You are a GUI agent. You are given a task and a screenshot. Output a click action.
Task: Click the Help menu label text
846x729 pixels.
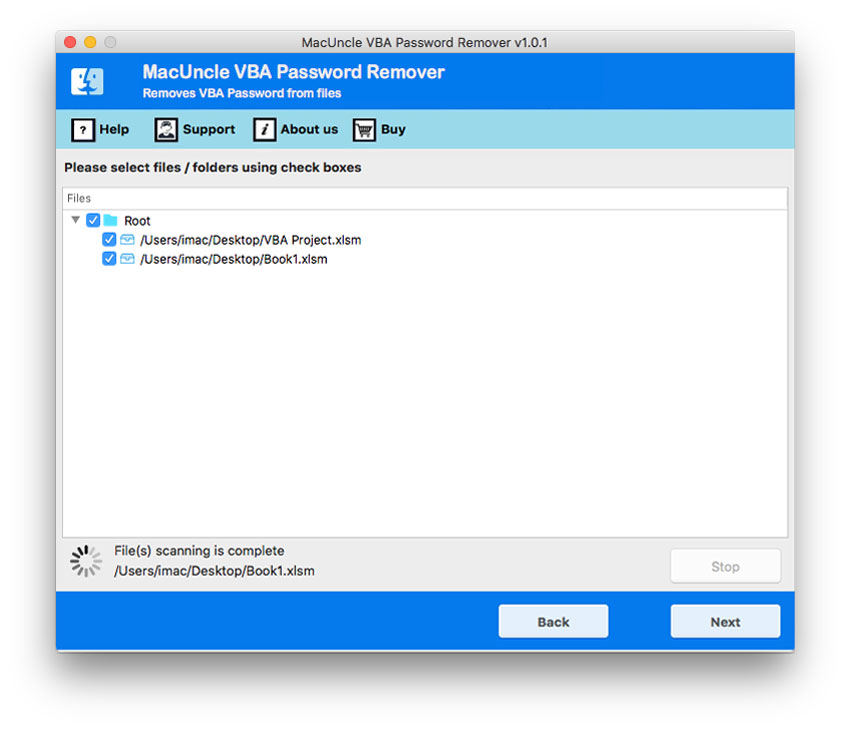[x=113, y=129]
